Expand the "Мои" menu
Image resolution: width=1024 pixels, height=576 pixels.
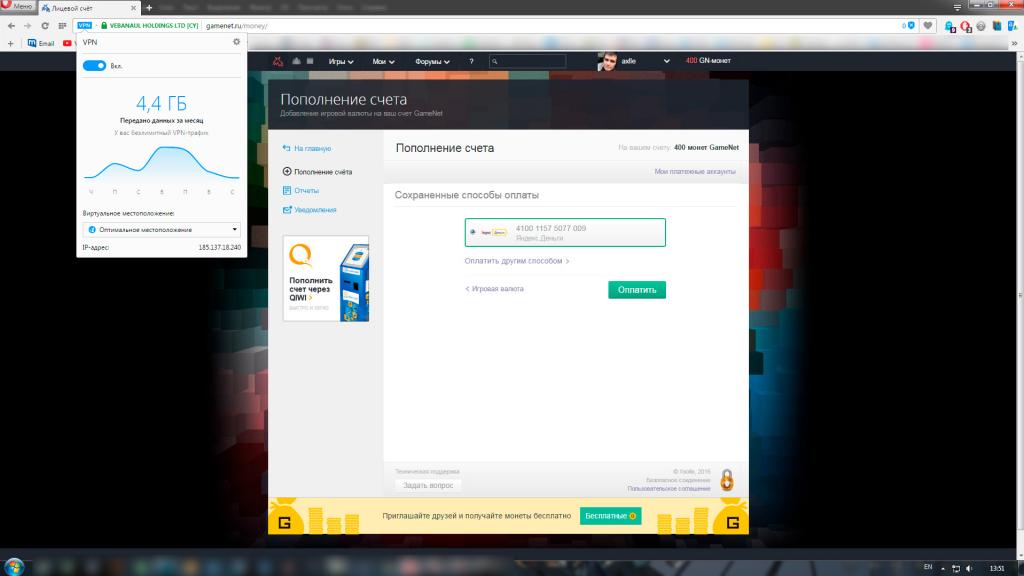click(383, 61)
